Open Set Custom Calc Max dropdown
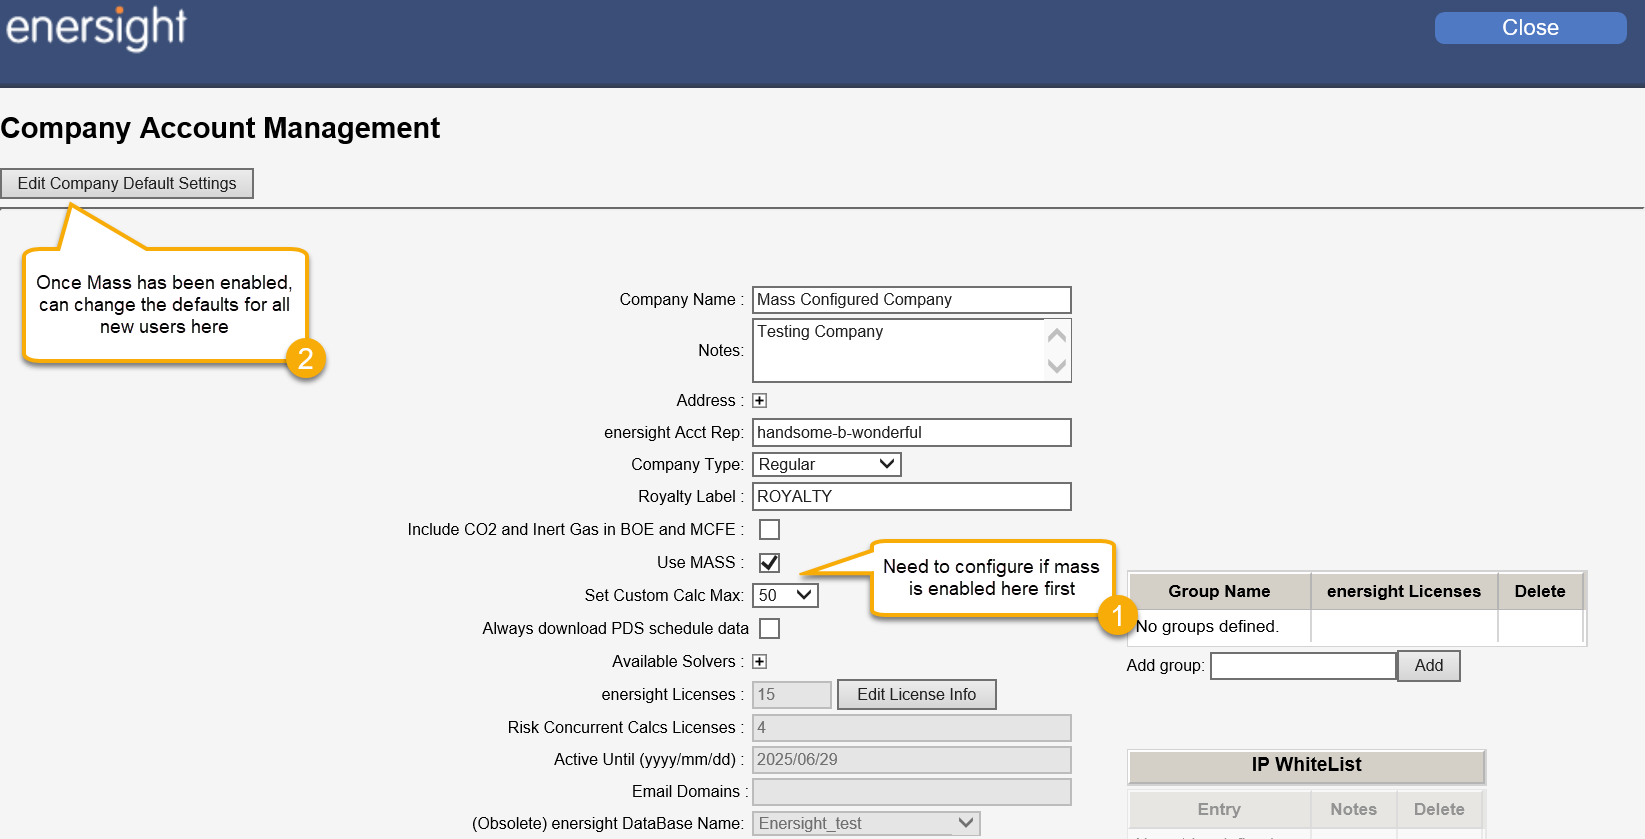 coord(785,596)
